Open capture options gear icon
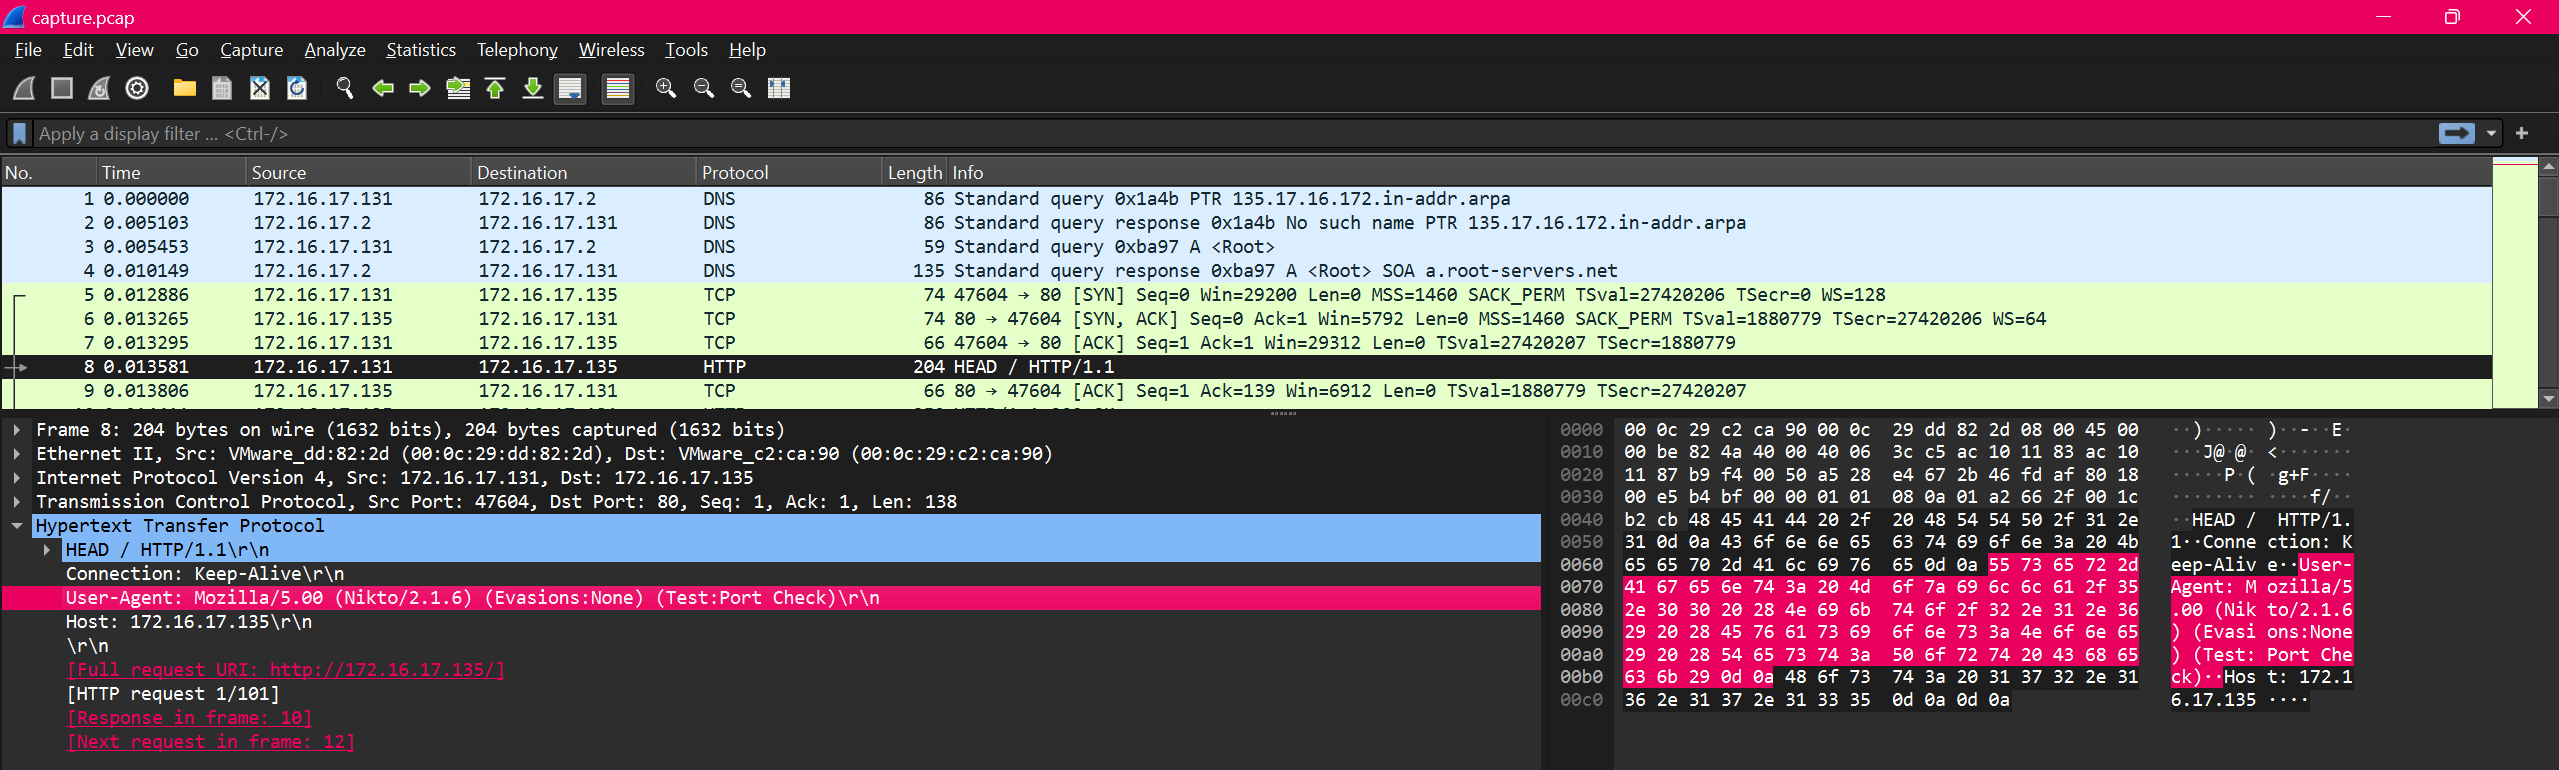This screenshot has width=2559, height=770. [137, 88]
